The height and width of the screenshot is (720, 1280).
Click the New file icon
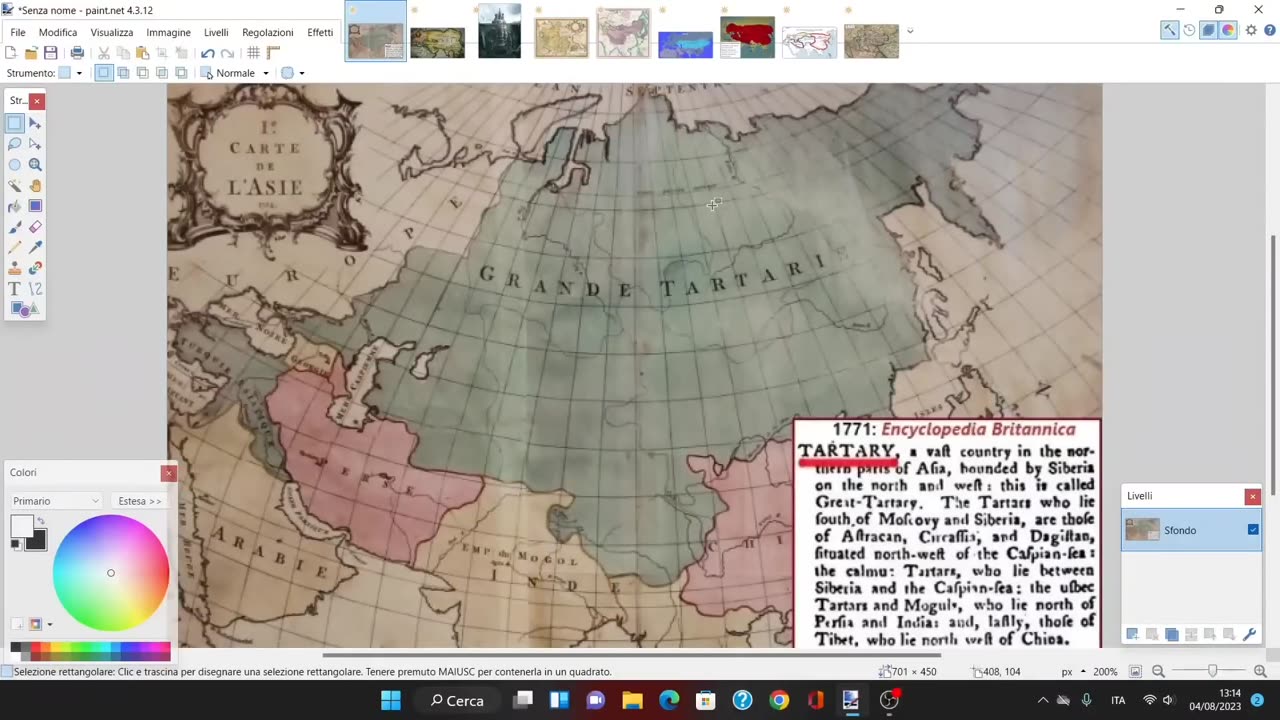[x=12, y=53]
